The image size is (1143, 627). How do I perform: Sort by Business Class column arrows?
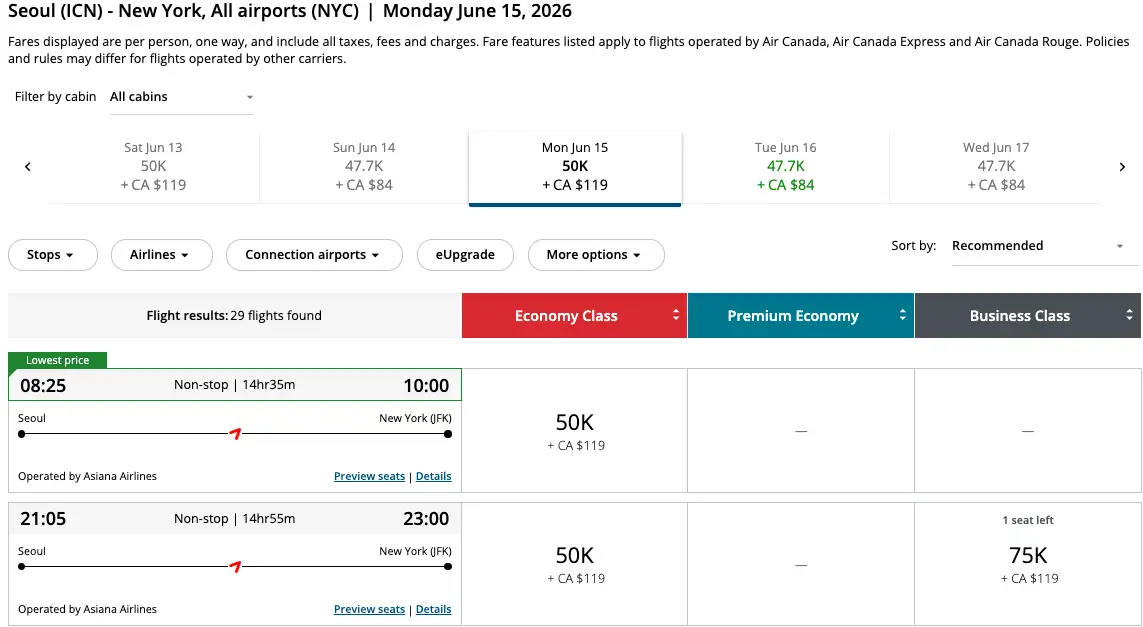click(1129, 315)
